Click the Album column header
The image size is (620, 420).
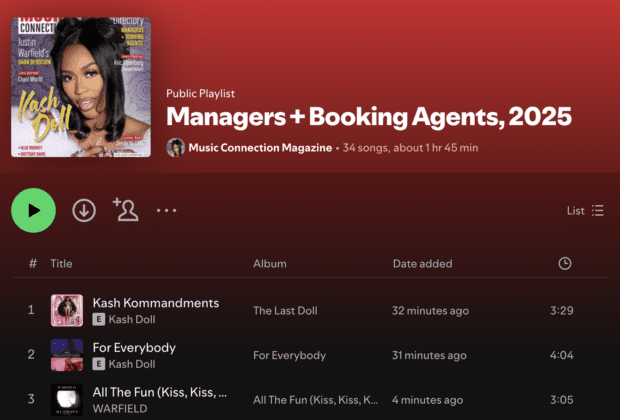pyautogui.click(x=270, y=264)
